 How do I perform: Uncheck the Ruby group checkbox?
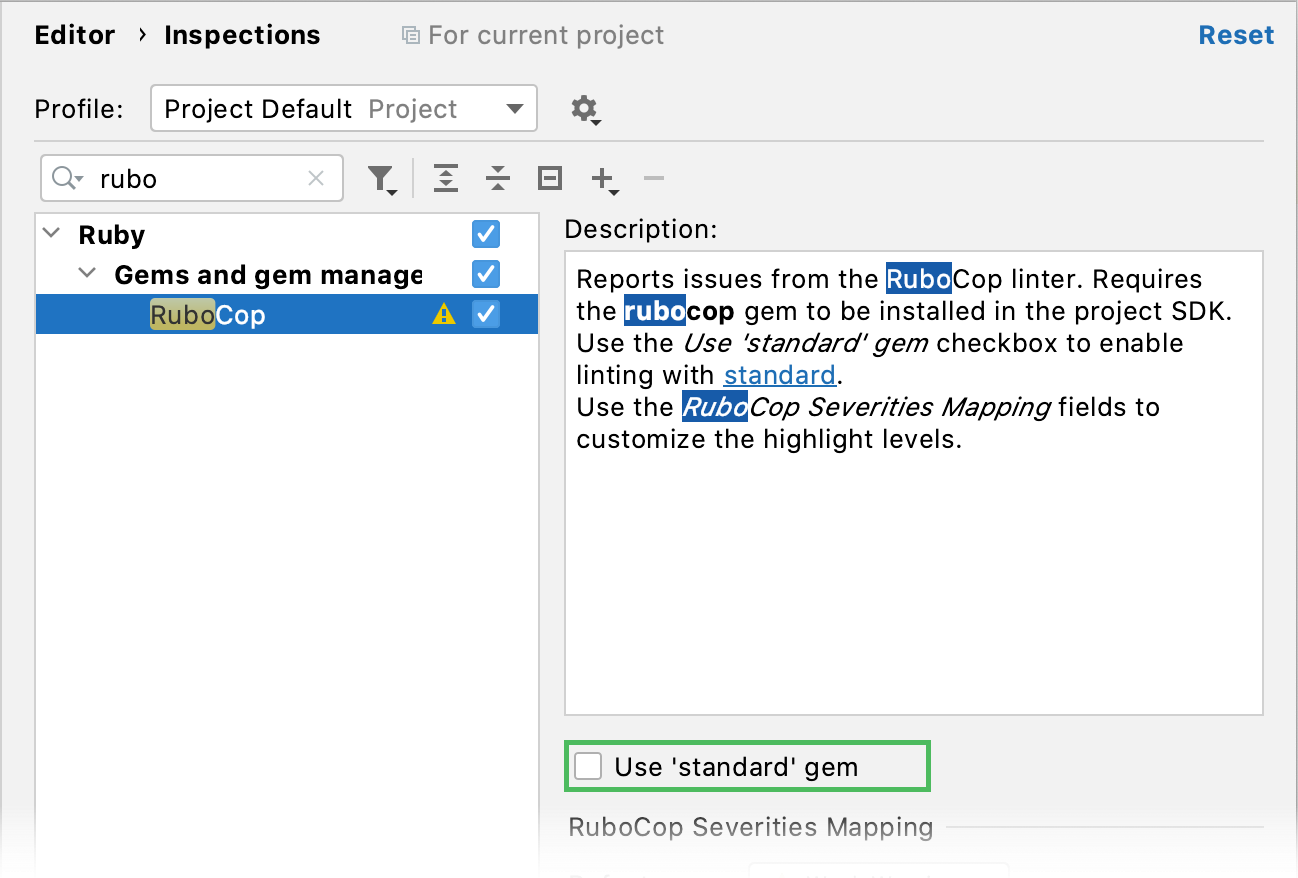(486, 234)
